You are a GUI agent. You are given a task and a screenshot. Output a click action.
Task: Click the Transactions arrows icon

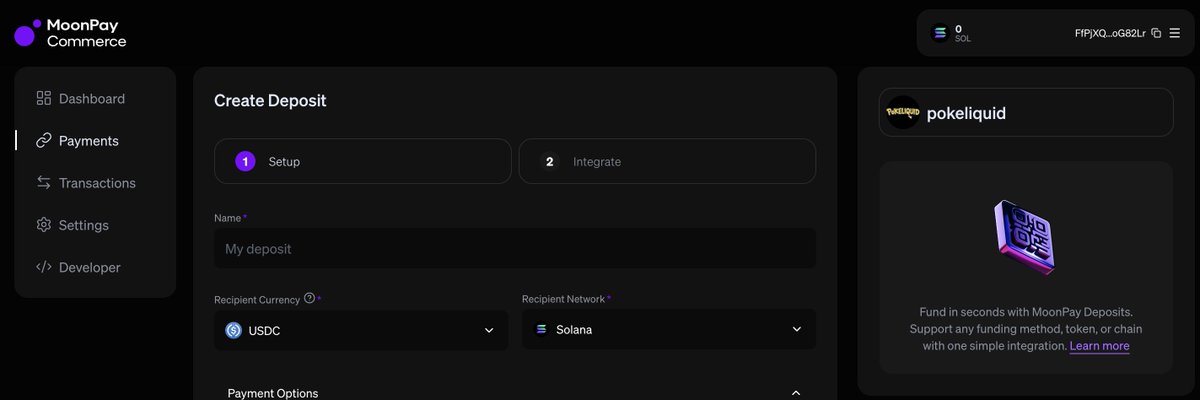point(43,182)
